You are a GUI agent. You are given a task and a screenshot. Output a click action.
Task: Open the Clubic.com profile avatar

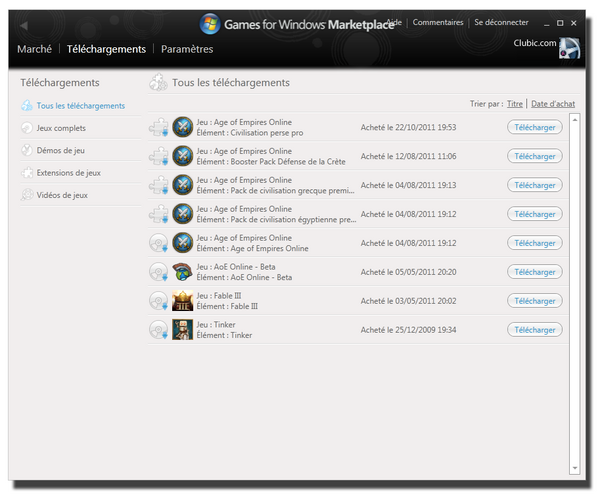point(569,48)
